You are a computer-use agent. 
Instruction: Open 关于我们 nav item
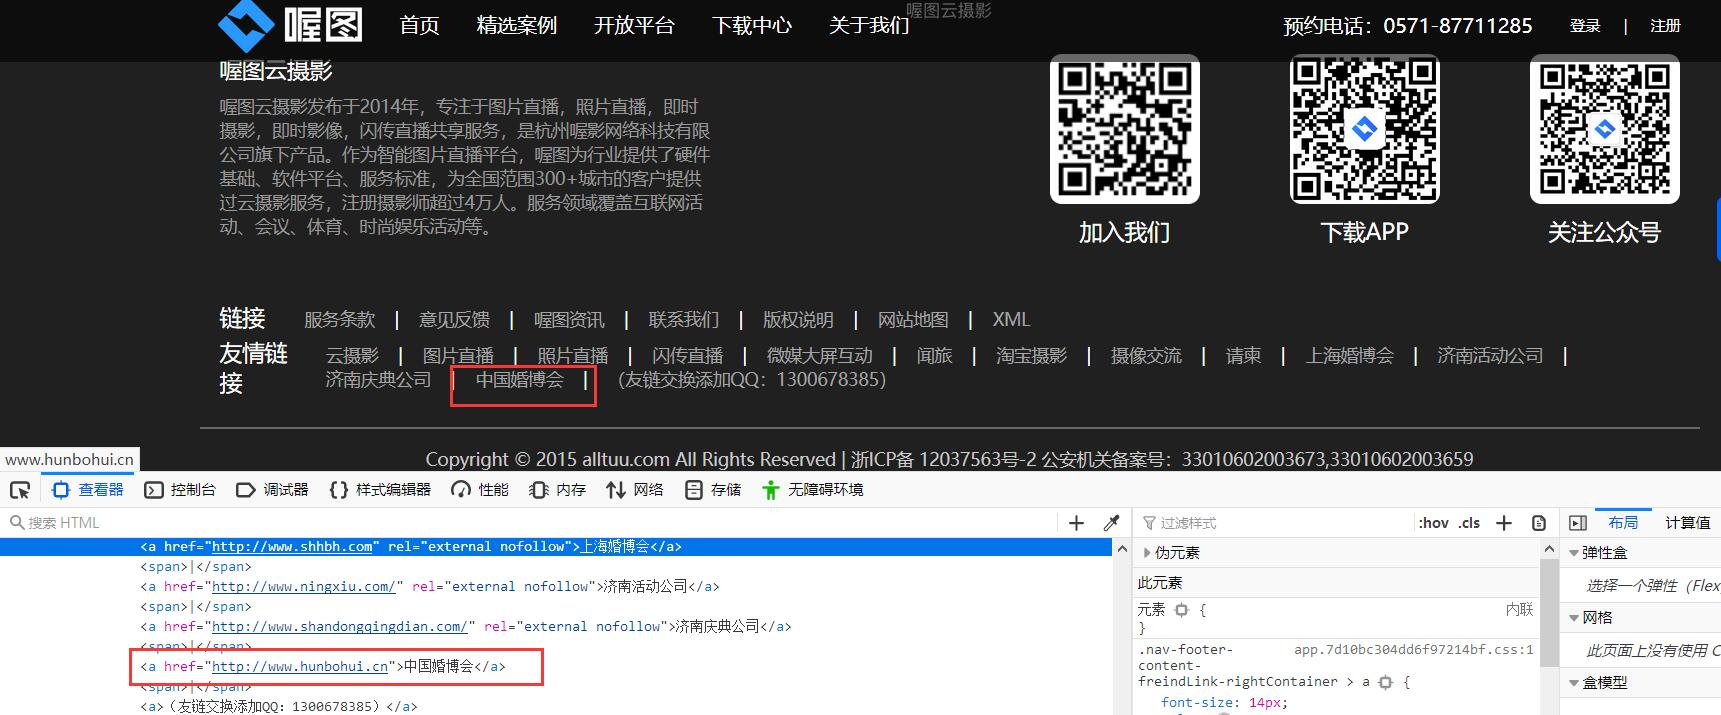point(869,26)
